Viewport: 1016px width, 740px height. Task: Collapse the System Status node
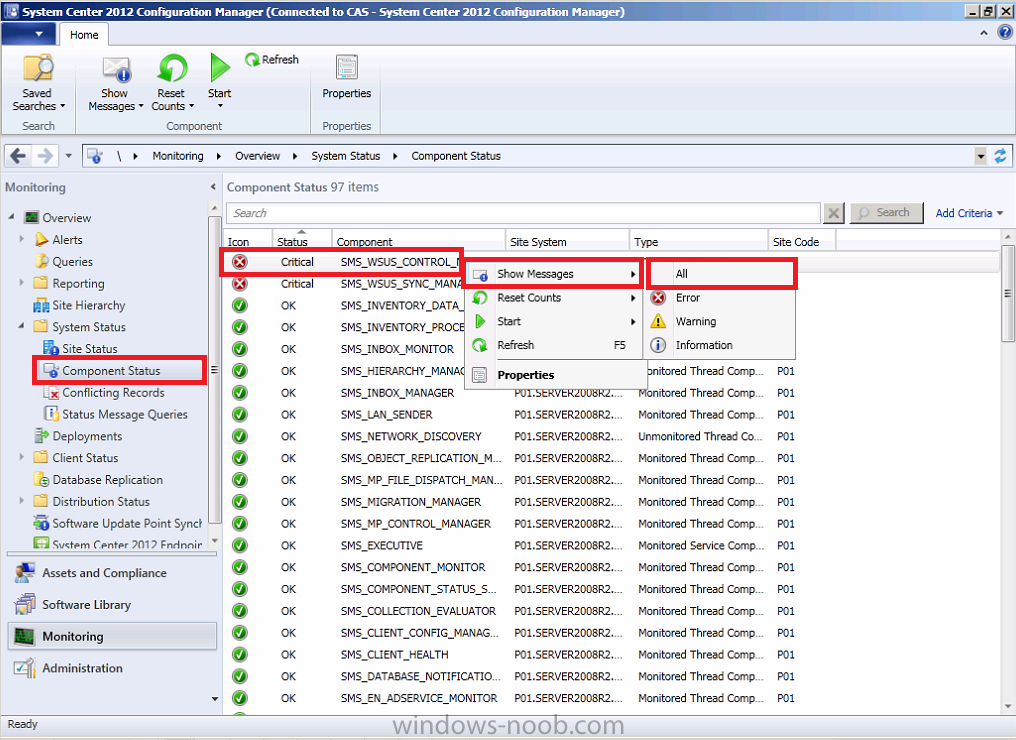(x=21, y=326)
